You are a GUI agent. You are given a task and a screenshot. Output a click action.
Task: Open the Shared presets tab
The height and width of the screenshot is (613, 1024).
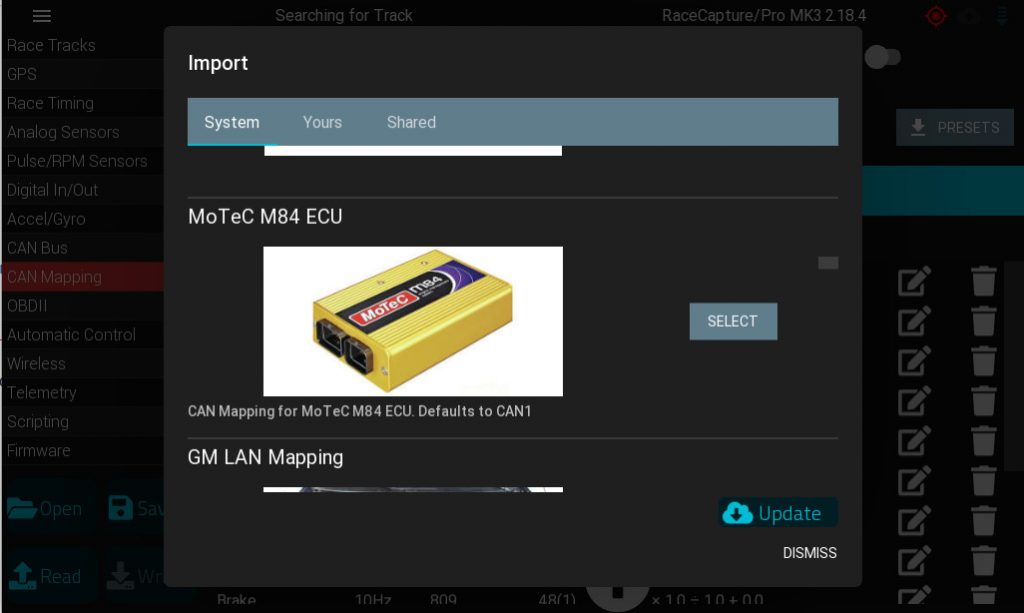411,122
